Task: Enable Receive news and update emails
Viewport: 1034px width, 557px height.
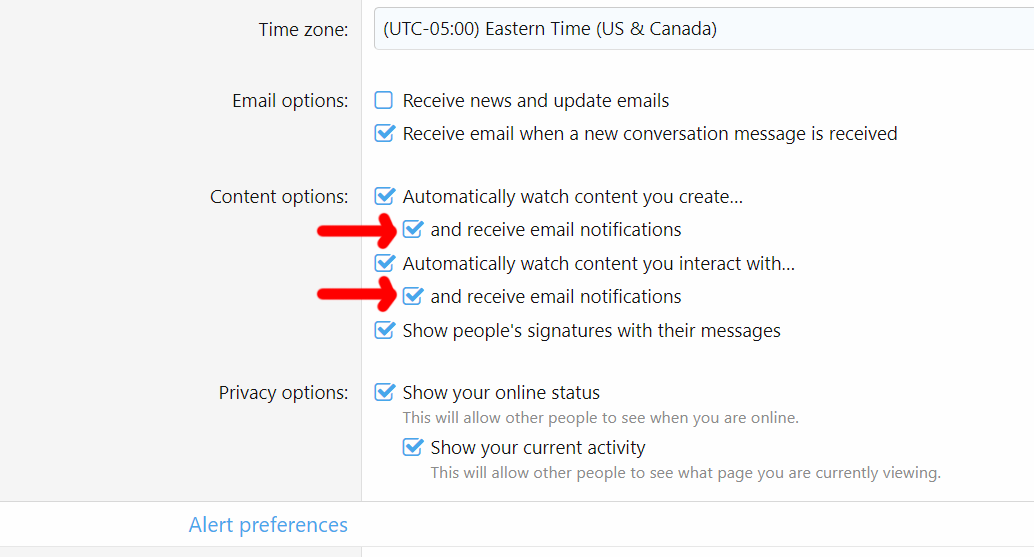Action: click(384, 100)
